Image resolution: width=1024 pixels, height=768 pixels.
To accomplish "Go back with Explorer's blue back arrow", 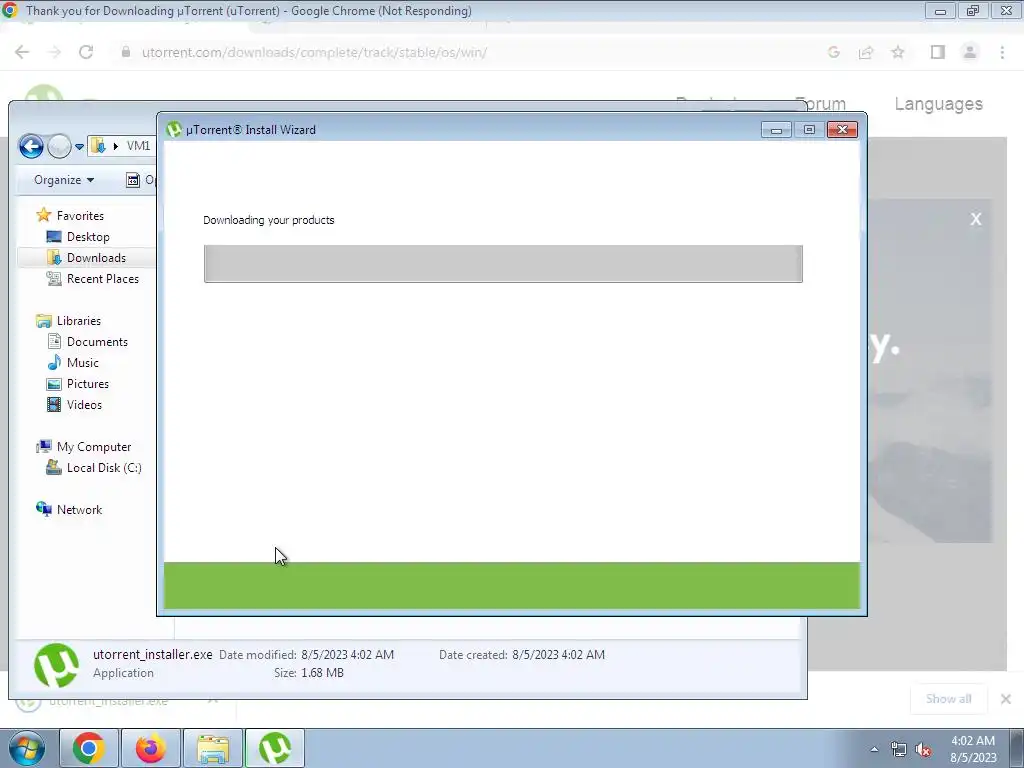I will point(31,146).
